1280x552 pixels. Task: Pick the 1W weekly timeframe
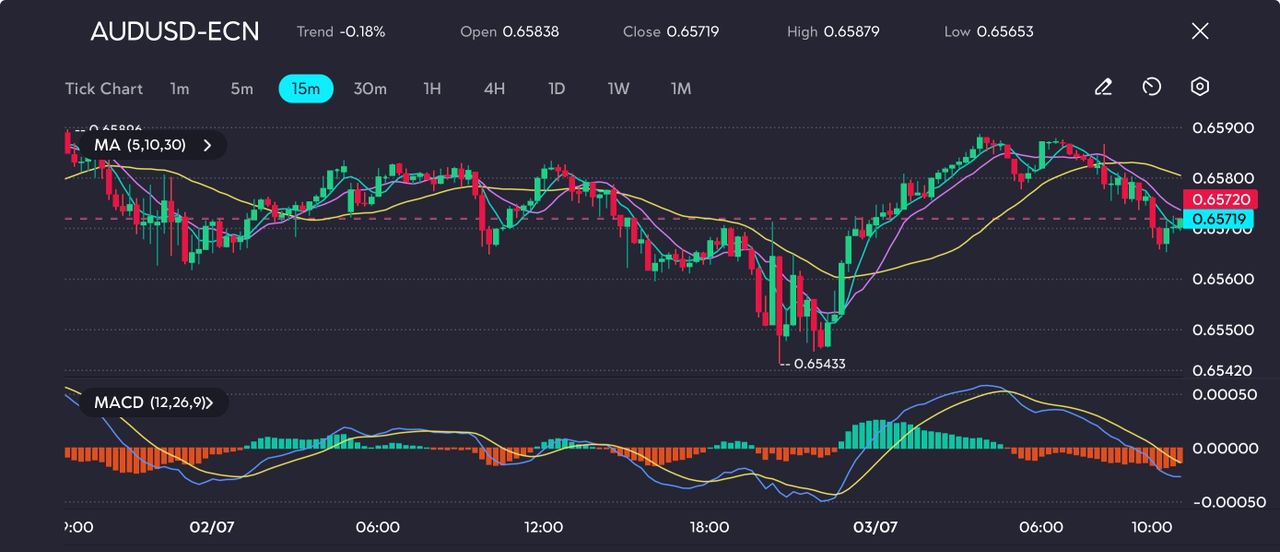[619, 89]
